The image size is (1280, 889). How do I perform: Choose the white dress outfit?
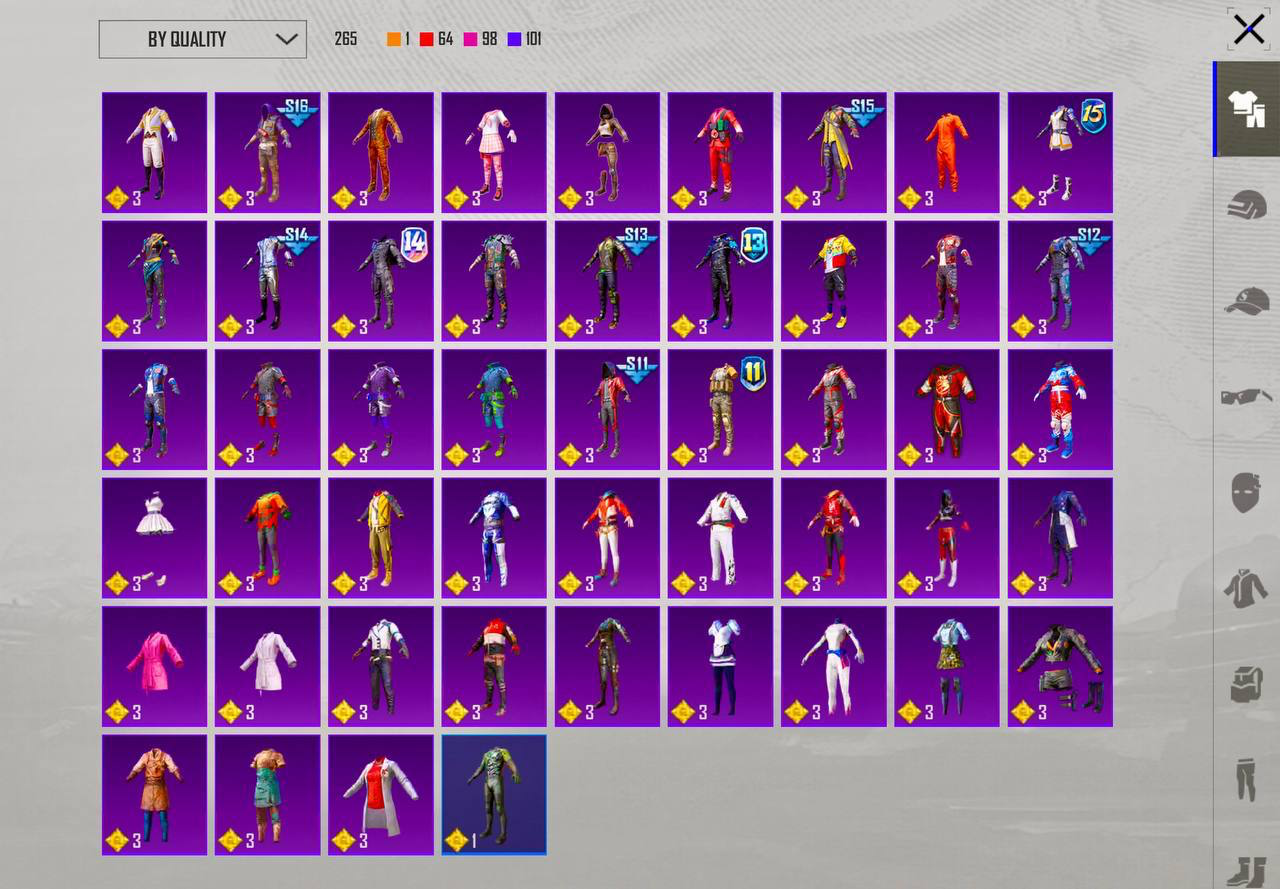[155, 538]
